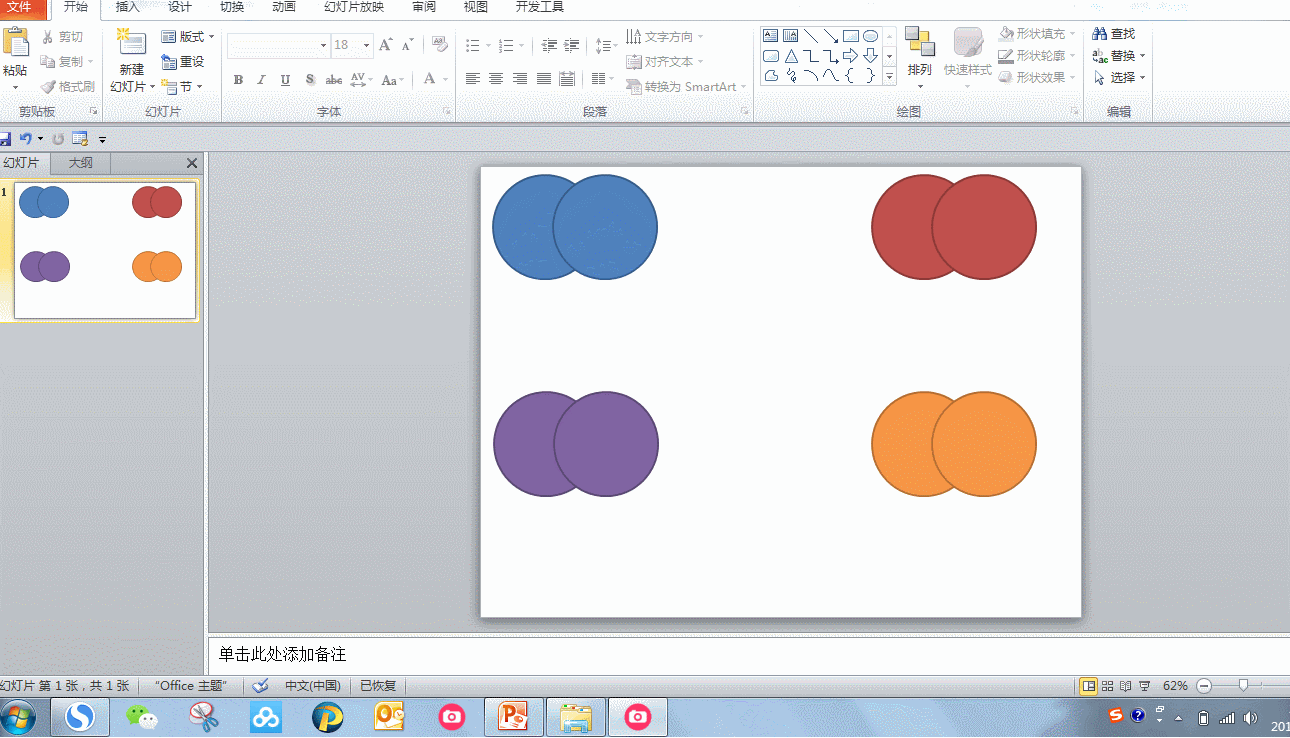Image resolution: width=1290 pixels, height=738 pixels.
Task: Open the Animations (动画) ribbon tab
Action: click(284, 7)
